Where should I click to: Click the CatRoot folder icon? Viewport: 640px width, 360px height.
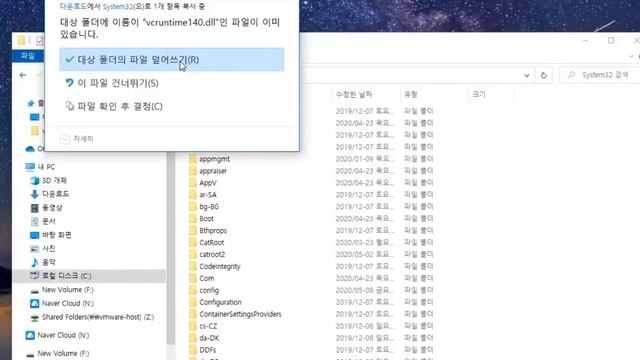(x=193, y=242)
